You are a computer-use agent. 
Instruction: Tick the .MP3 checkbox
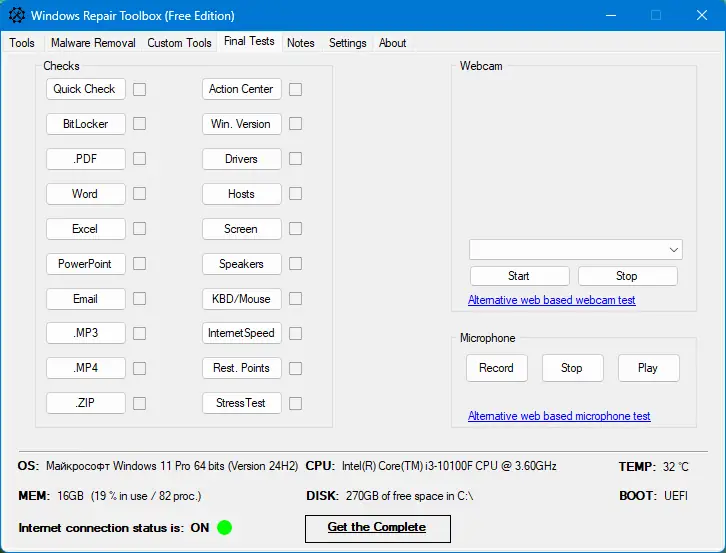(139, 333)
